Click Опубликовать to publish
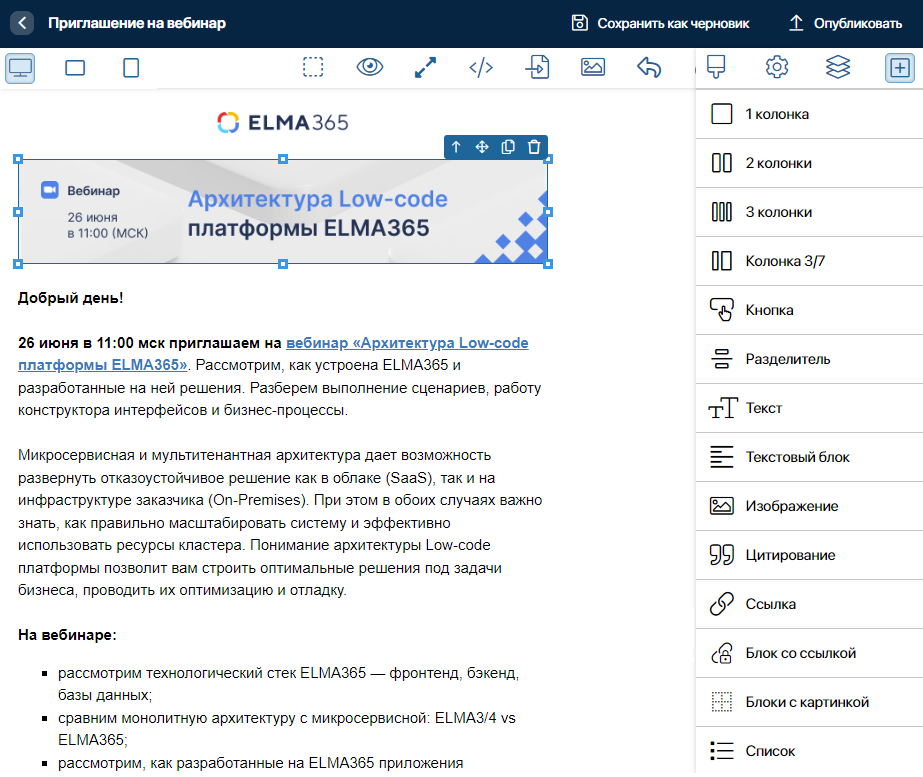This screenshot has width=923, height=777. coord(845,24)
